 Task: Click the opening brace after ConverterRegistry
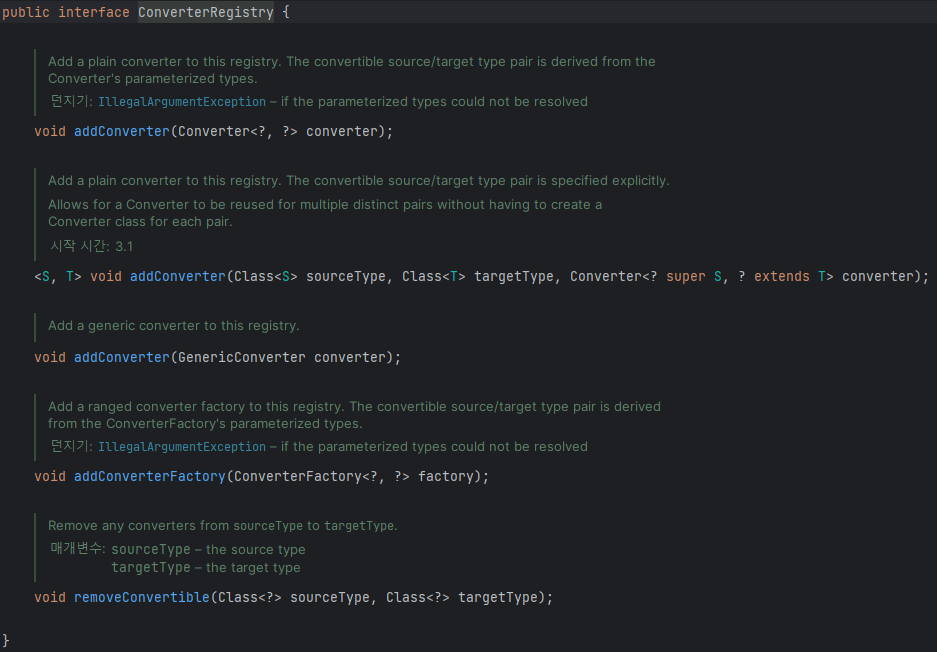coord(286,12)
